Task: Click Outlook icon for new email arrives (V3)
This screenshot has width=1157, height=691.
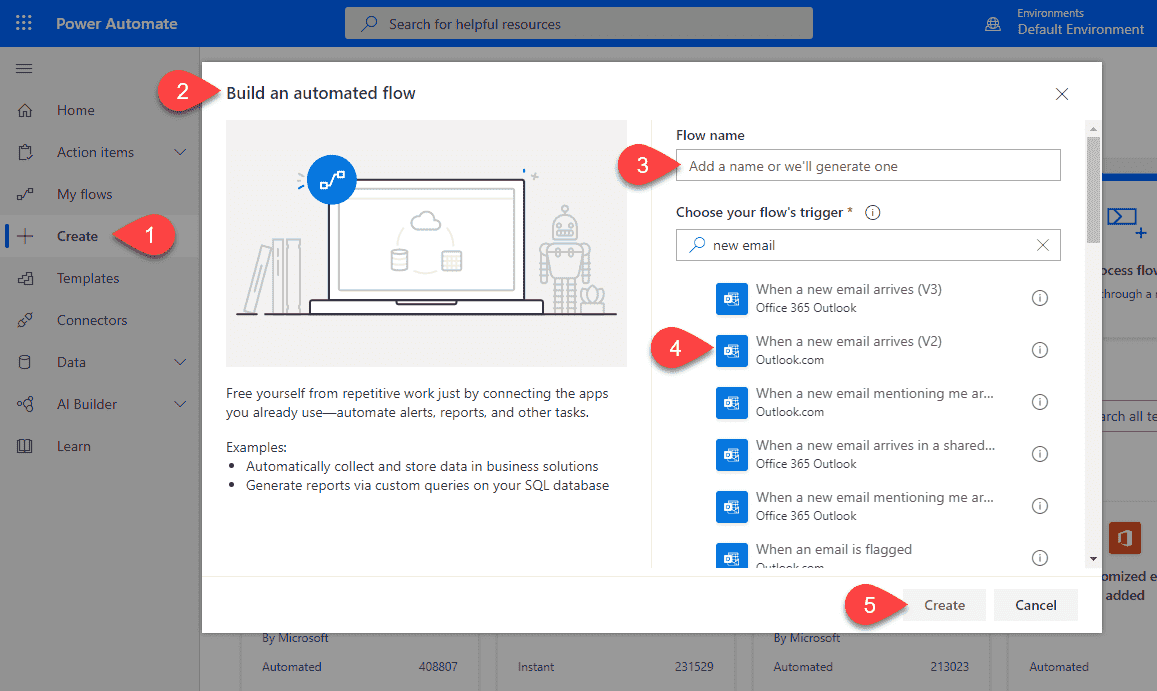Action: pyautogui.click(x=732, y=299)
